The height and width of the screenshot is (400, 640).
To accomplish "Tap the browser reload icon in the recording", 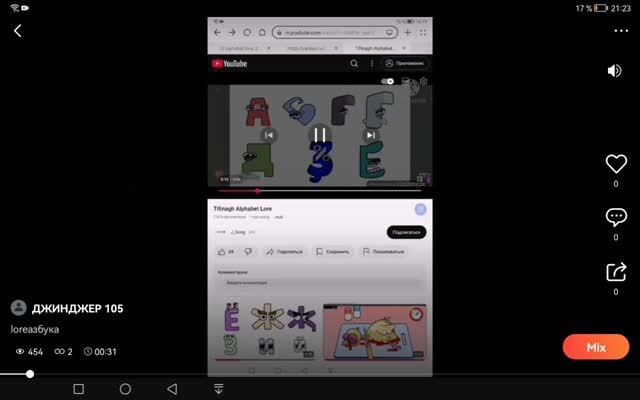I will 247,32.
